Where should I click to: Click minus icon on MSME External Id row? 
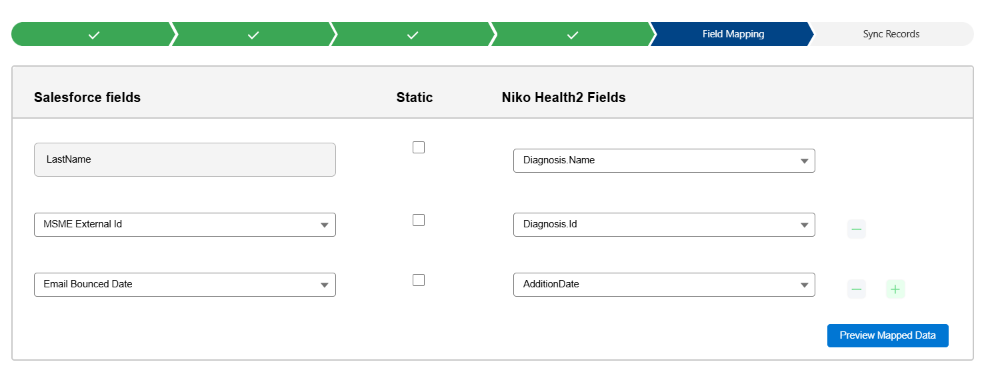click(856, 229)
